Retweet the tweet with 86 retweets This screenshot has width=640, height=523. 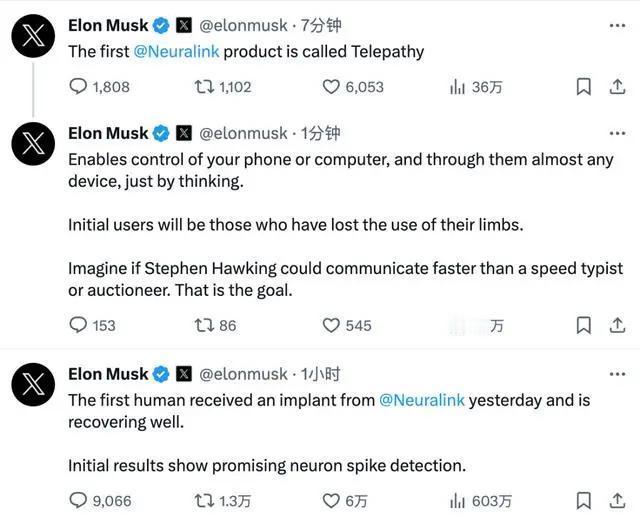pos(205,325)
